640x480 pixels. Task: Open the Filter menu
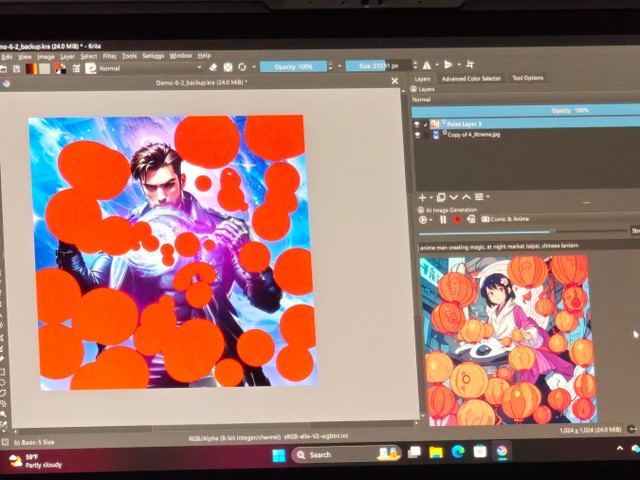(109, 56)
